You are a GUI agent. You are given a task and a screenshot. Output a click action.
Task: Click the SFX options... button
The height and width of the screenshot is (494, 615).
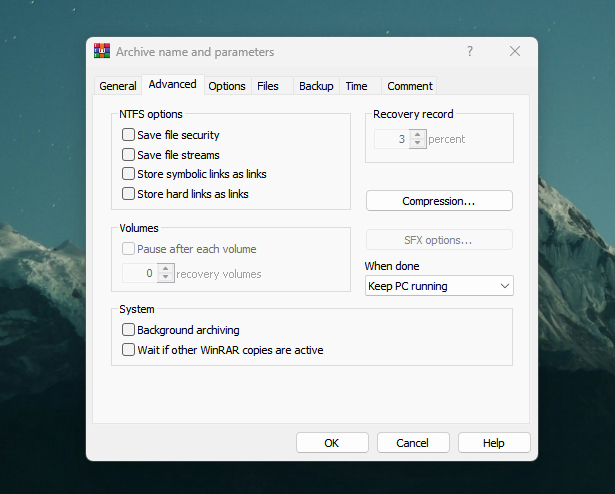[x=439, y=240]
